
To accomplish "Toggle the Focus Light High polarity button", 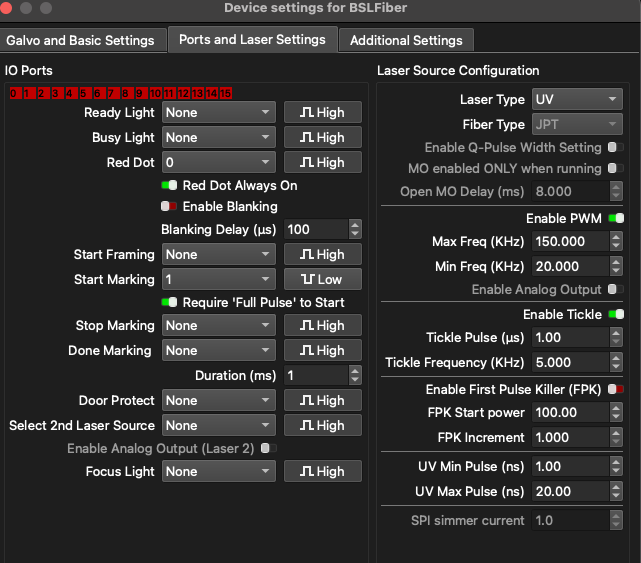I will [x=321, y=472].
